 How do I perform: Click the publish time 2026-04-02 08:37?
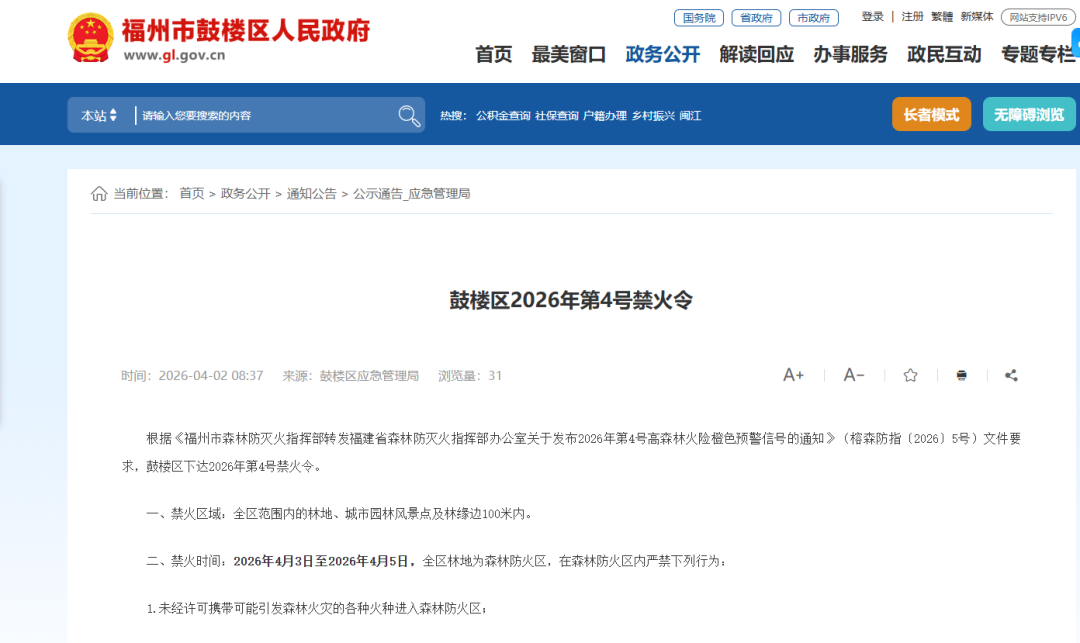coord(211,376)
